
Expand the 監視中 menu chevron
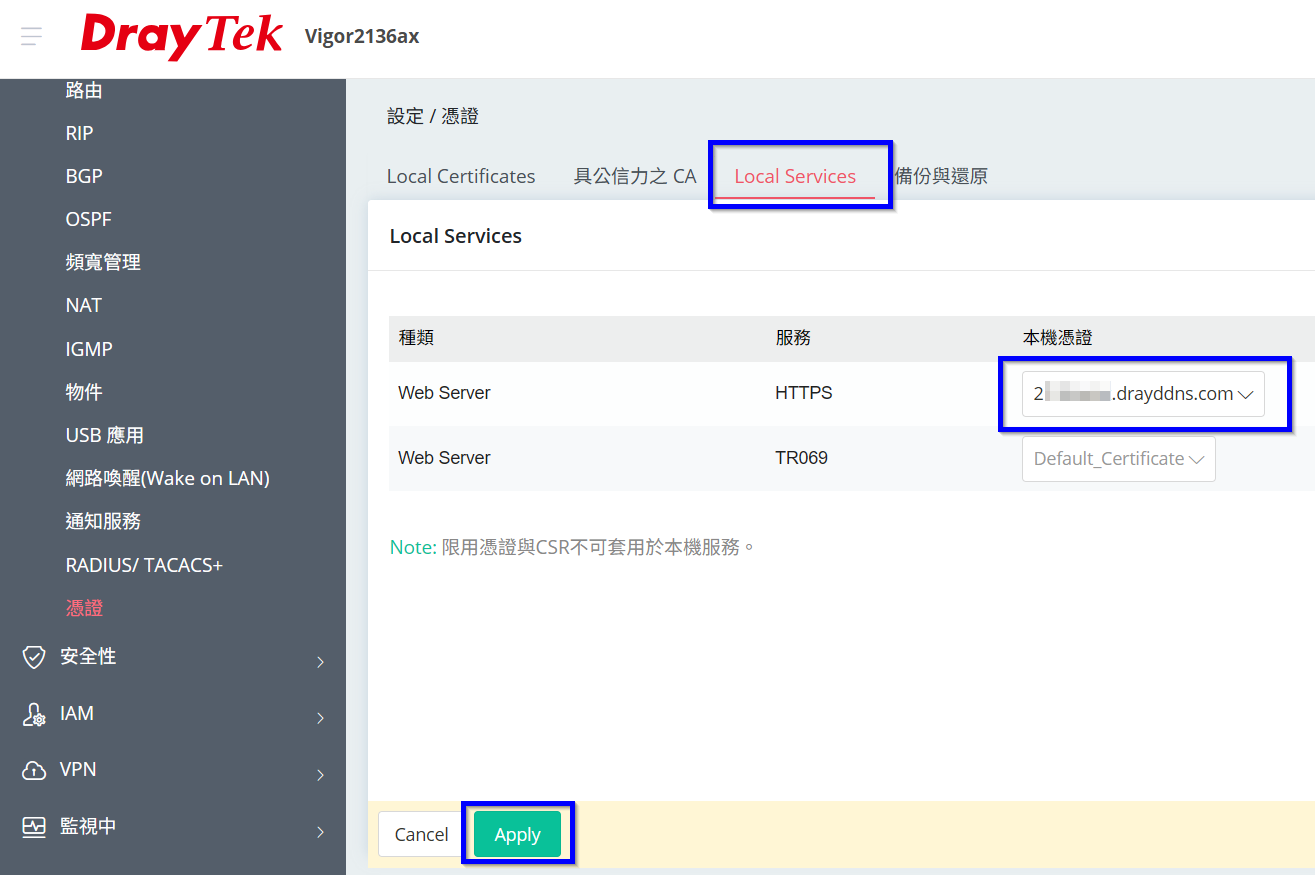320,832
